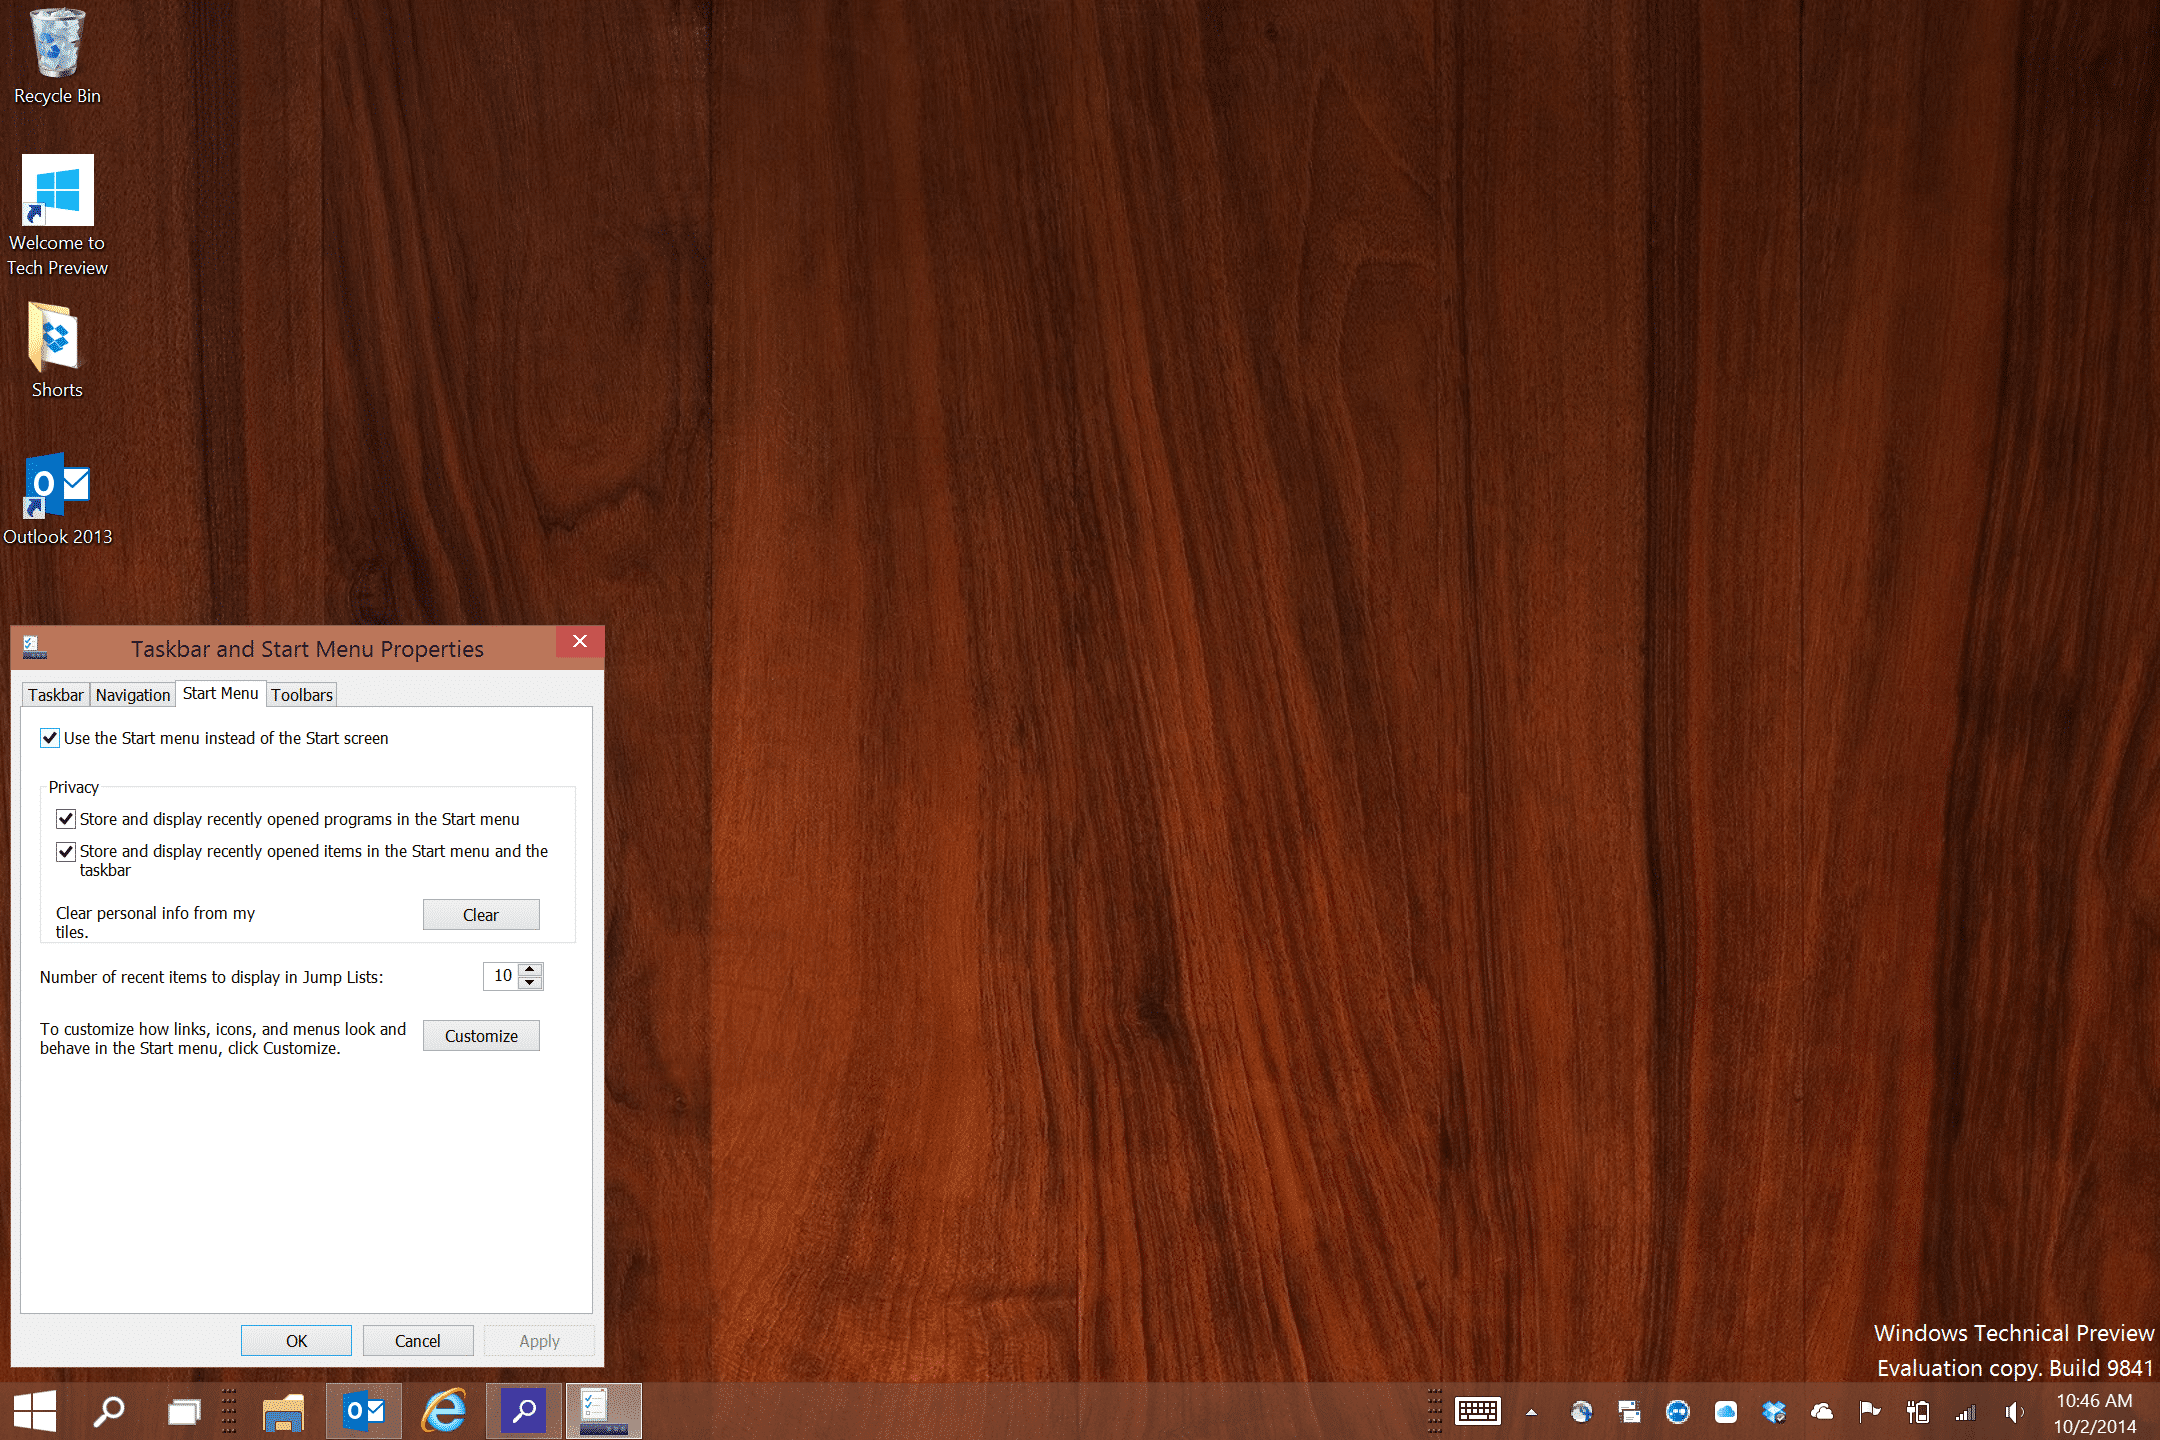The image size is (2160, 1440).
Task: Switch to the Navigation tab
Action: pos(133,694)
